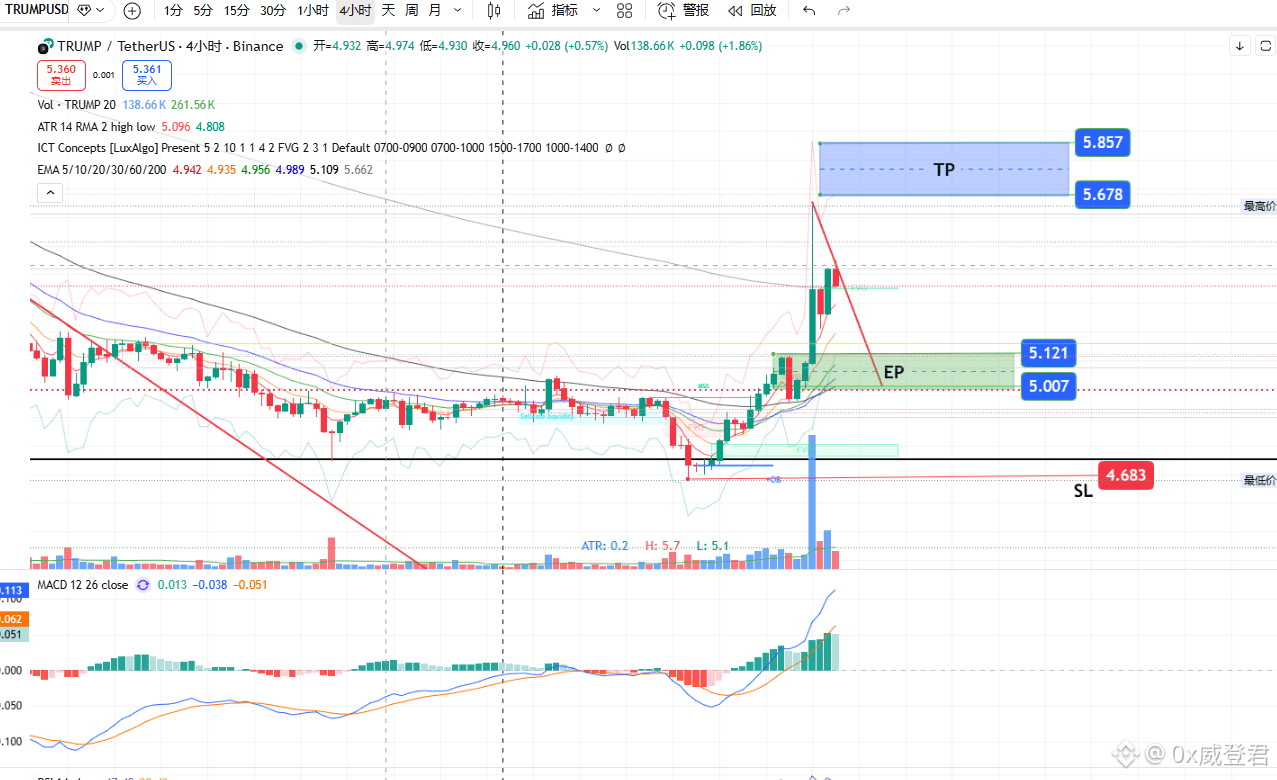
Task: Click the undo arrow icon
Action: pos(809,11)
